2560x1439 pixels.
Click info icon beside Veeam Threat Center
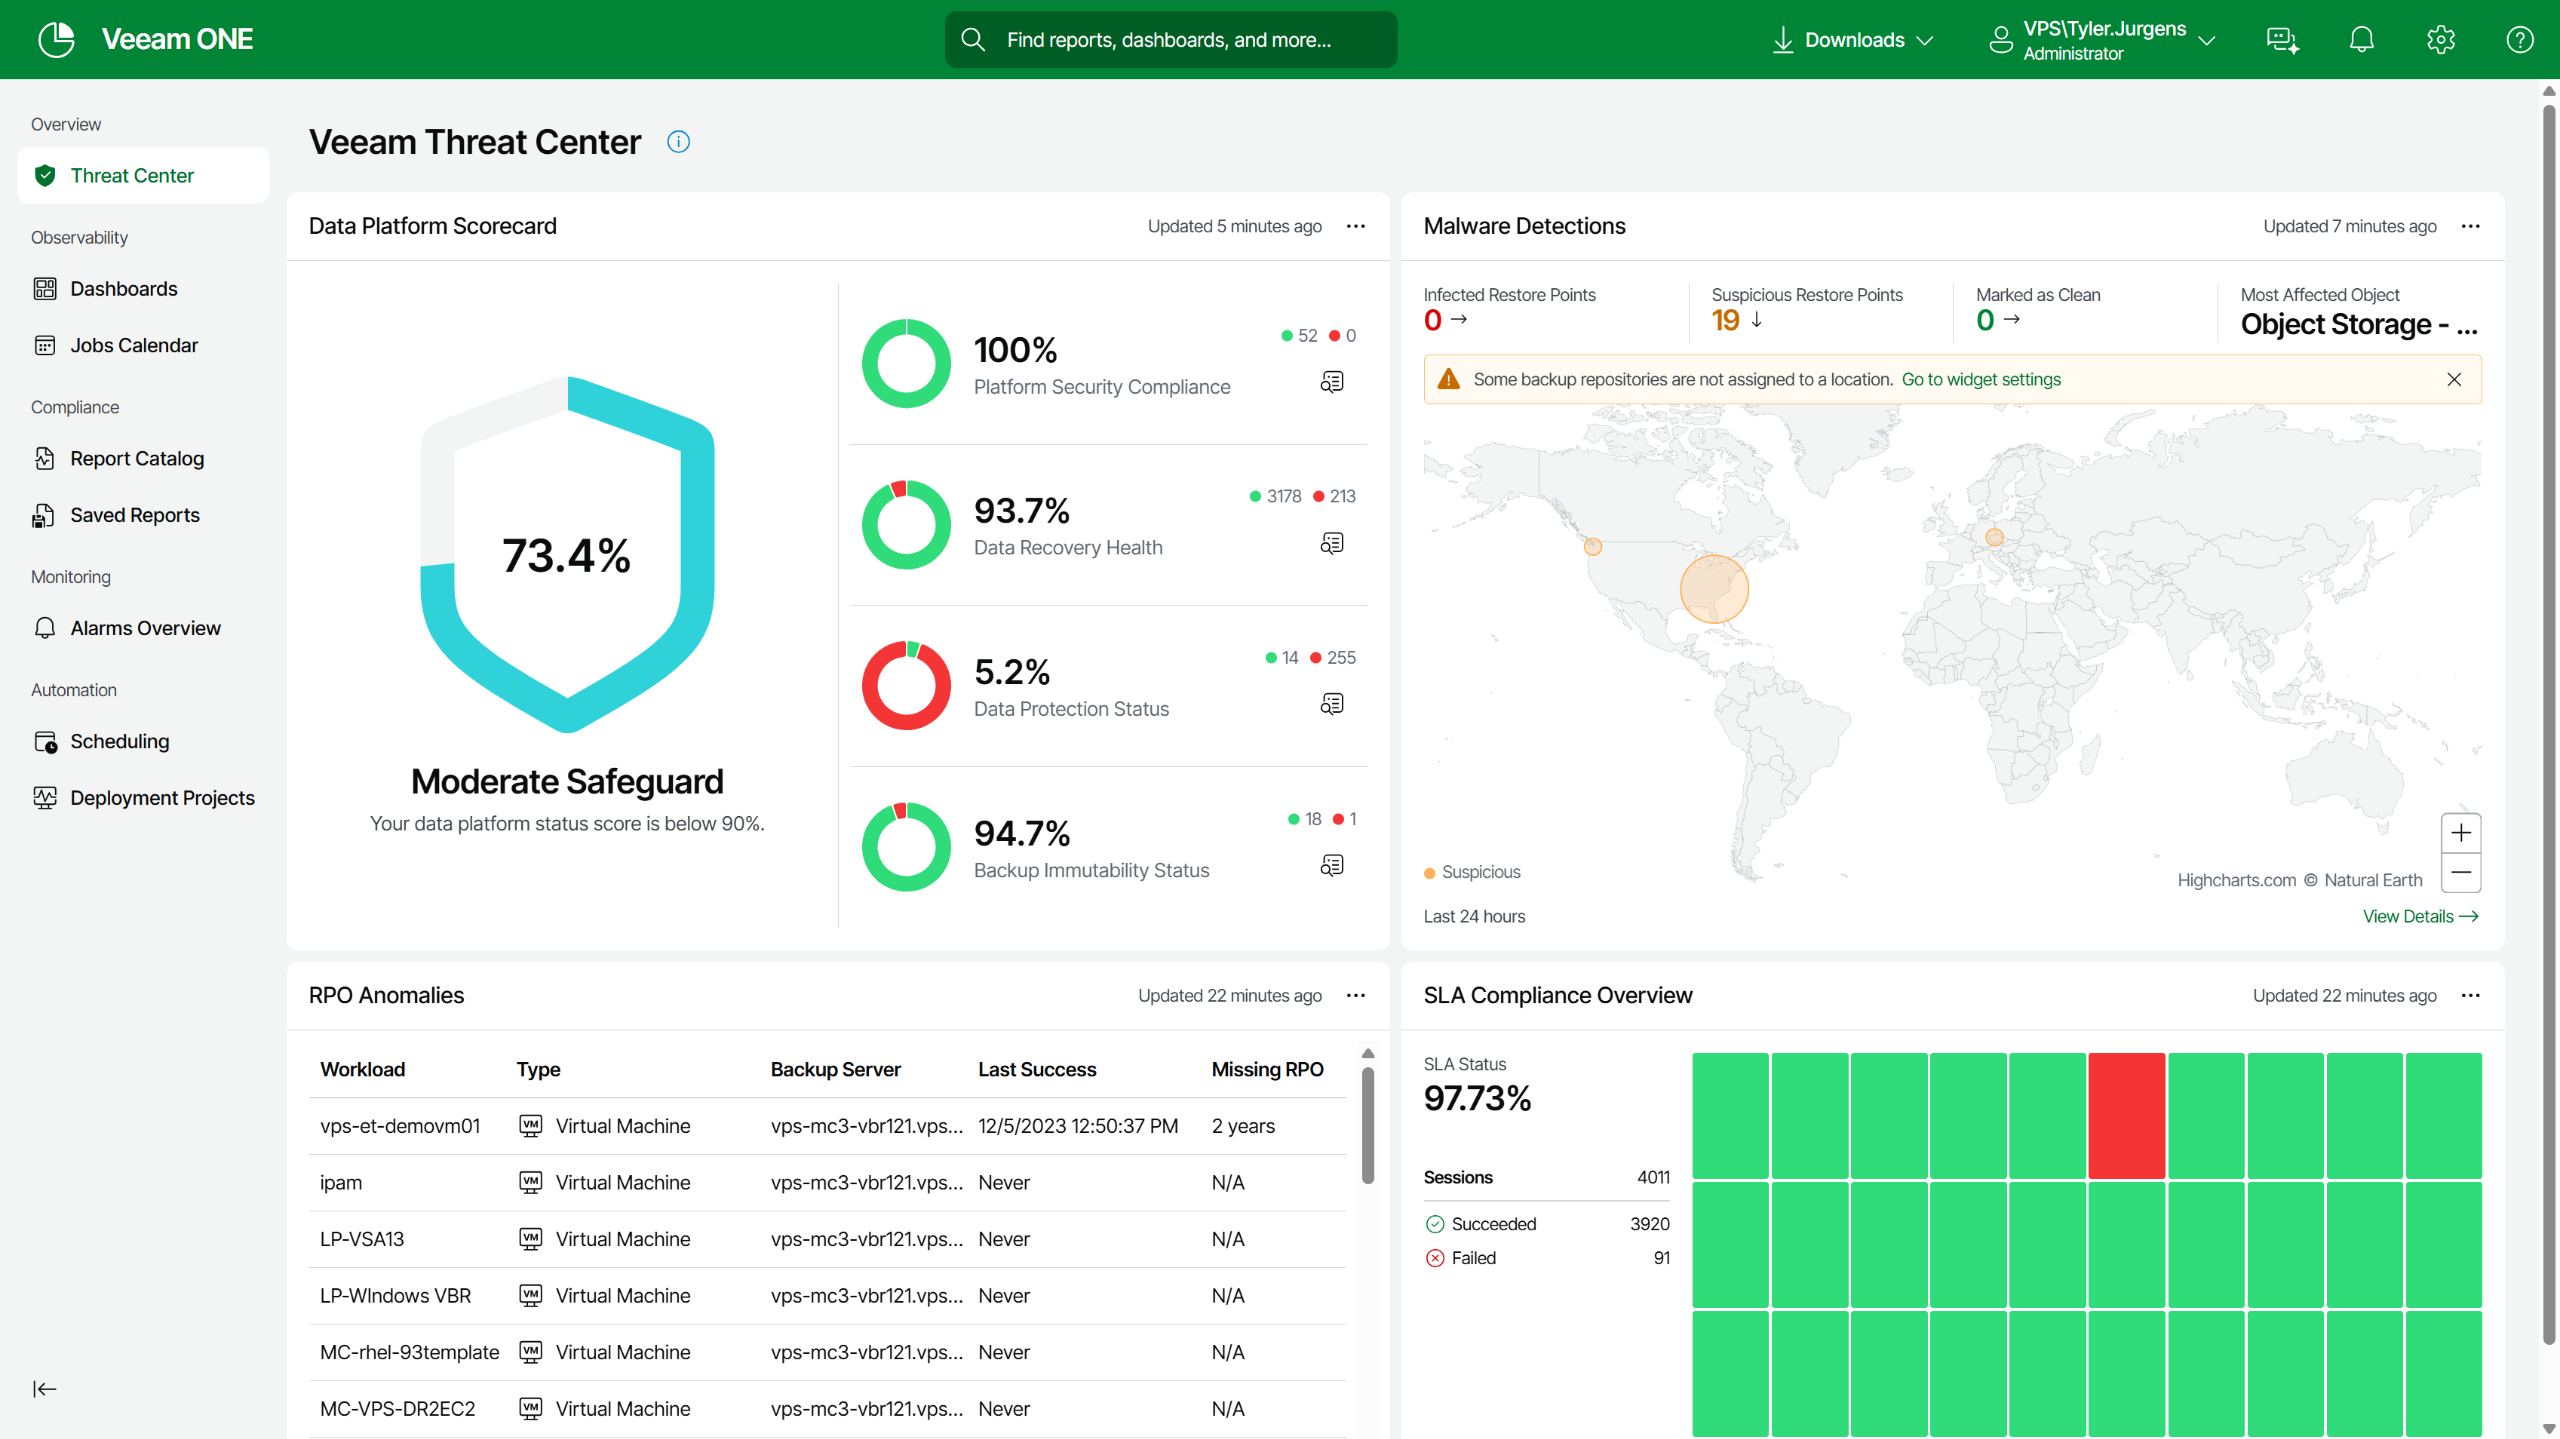678,142
